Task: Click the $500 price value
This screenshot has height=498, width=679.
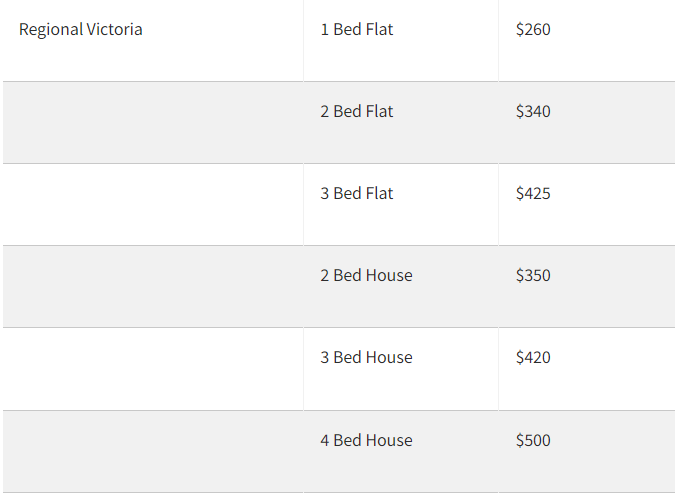Action: [533, 440]
